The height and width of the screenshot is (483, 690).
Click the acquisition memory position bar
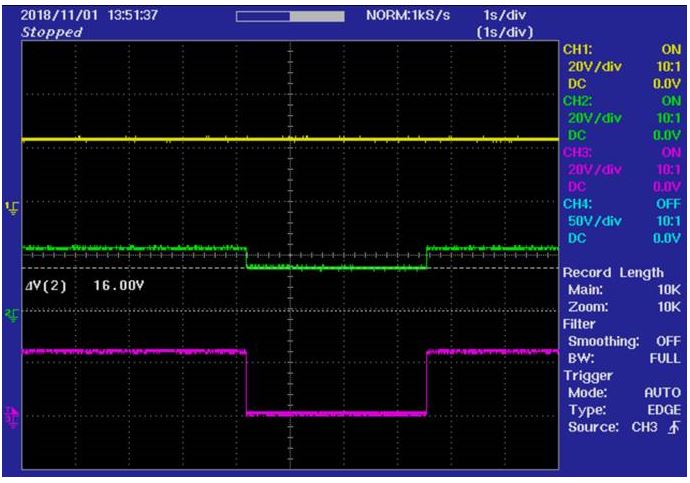click(x=290, y=17)
